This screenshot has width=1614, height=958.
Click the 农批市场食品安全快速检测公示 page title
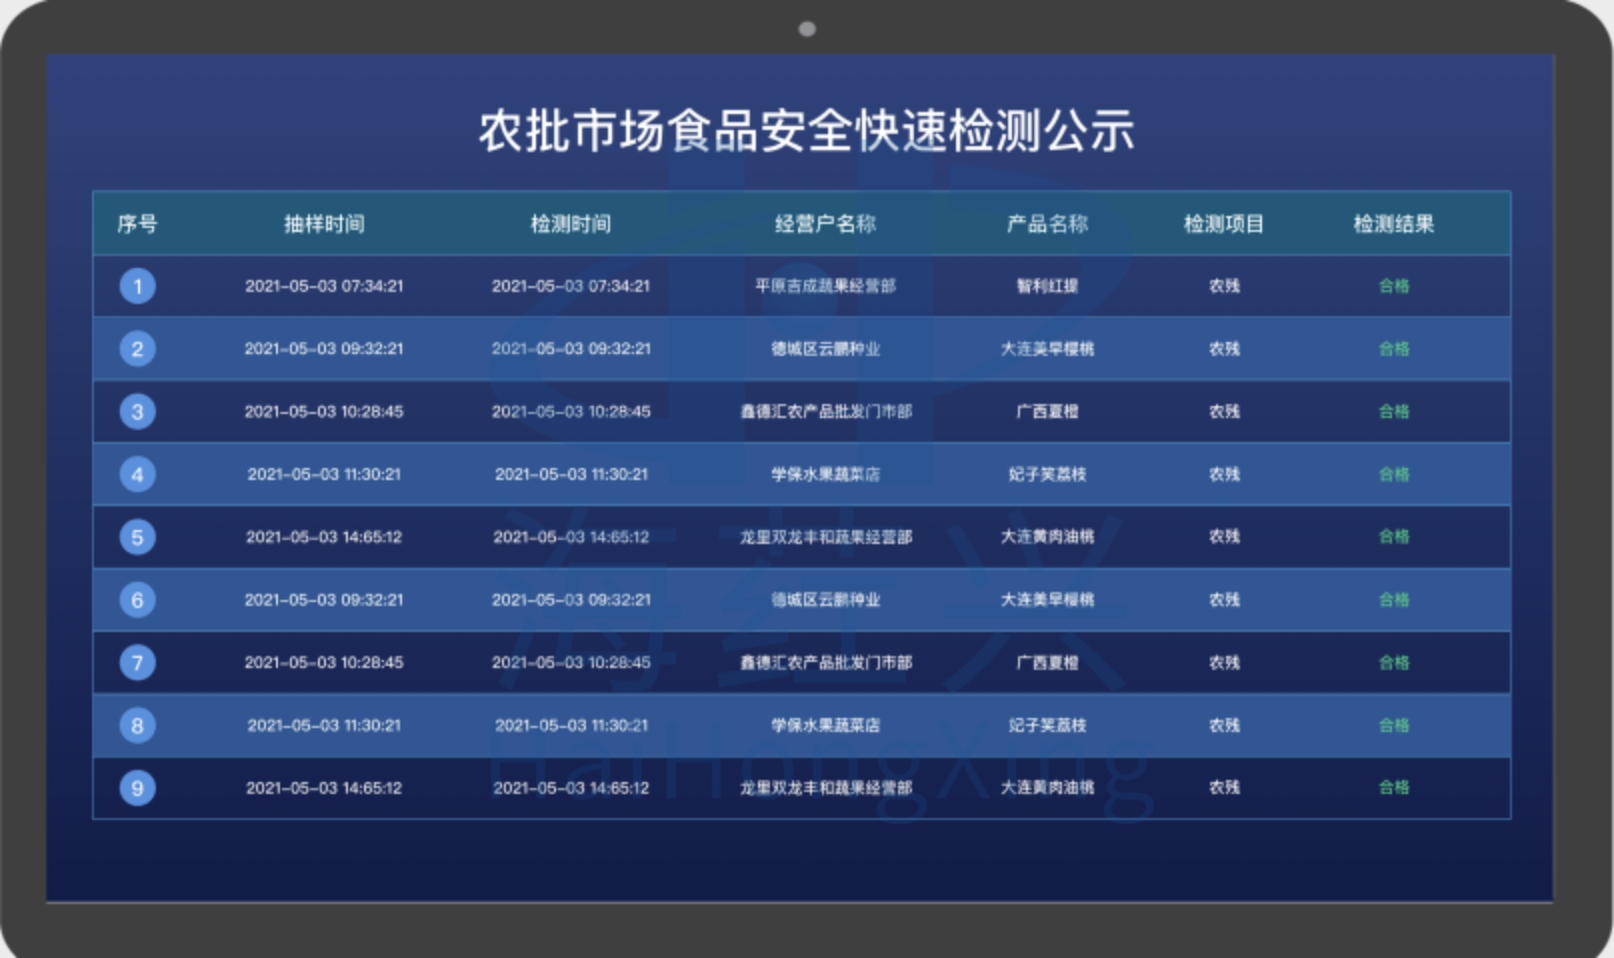[806, 131]
